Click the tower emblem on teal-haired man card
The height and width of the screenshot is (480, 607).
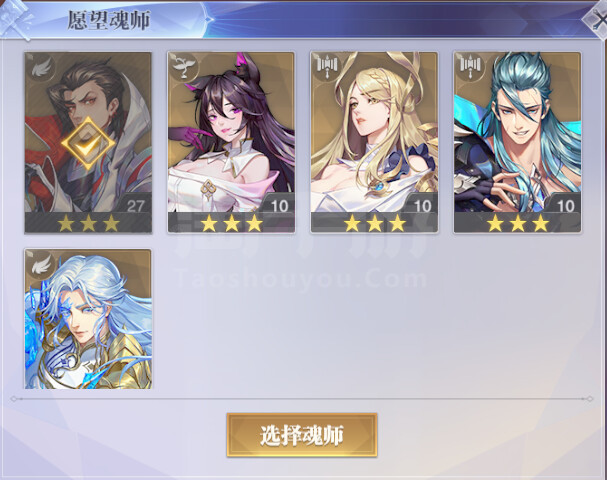click(469, 67)
